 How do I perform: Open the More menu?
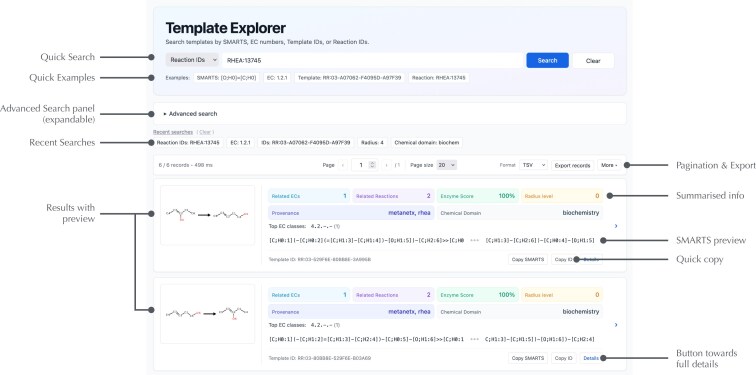(x=609, y=165)
